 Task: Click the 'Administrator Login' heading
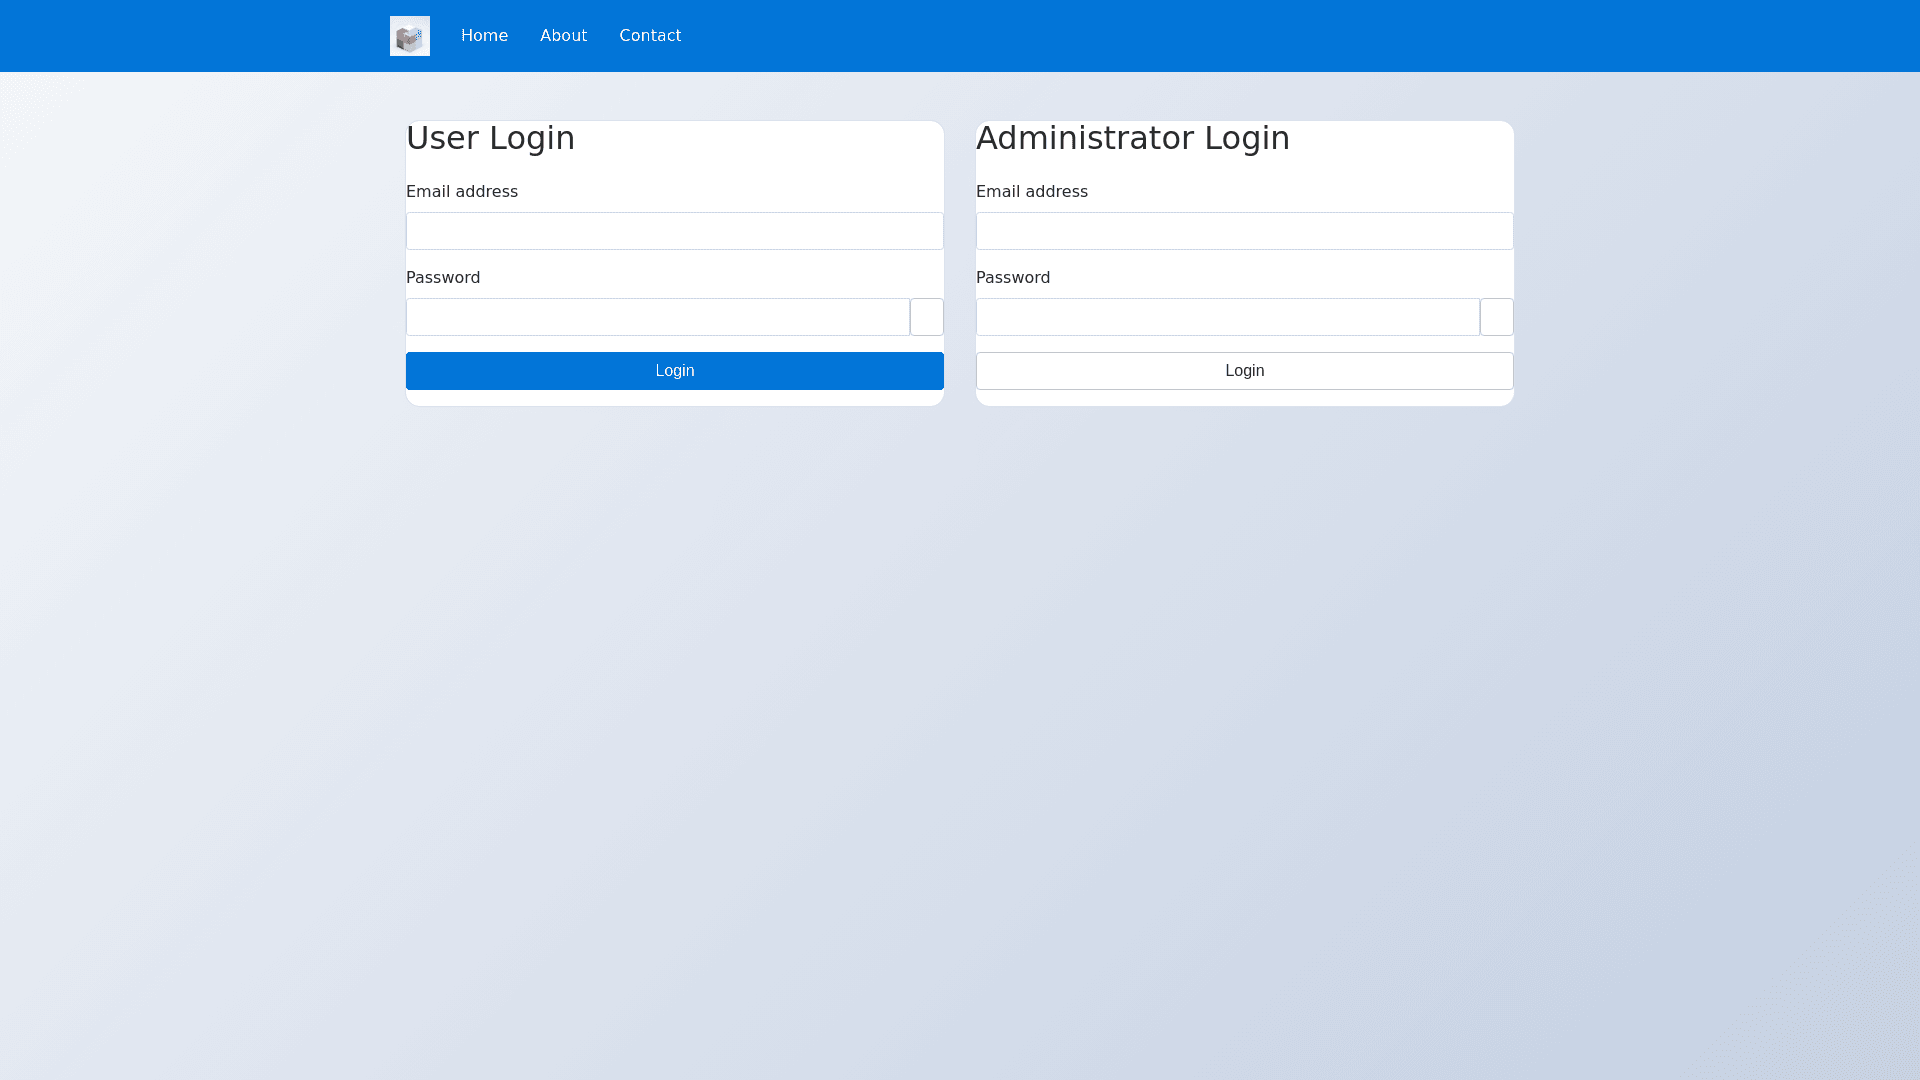click(x=1132, y=138)
